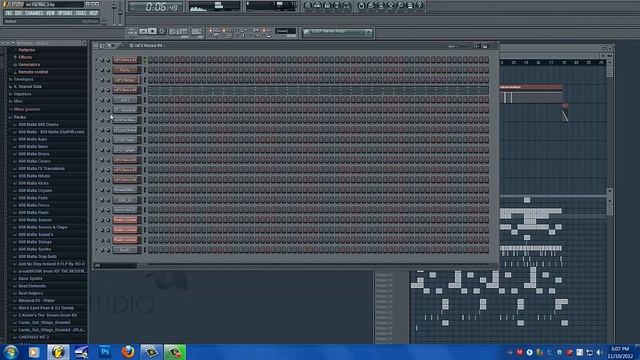640x360 pixels.
Task: Open the 808 Mafia 808 Drums folder
Action: 38,124
